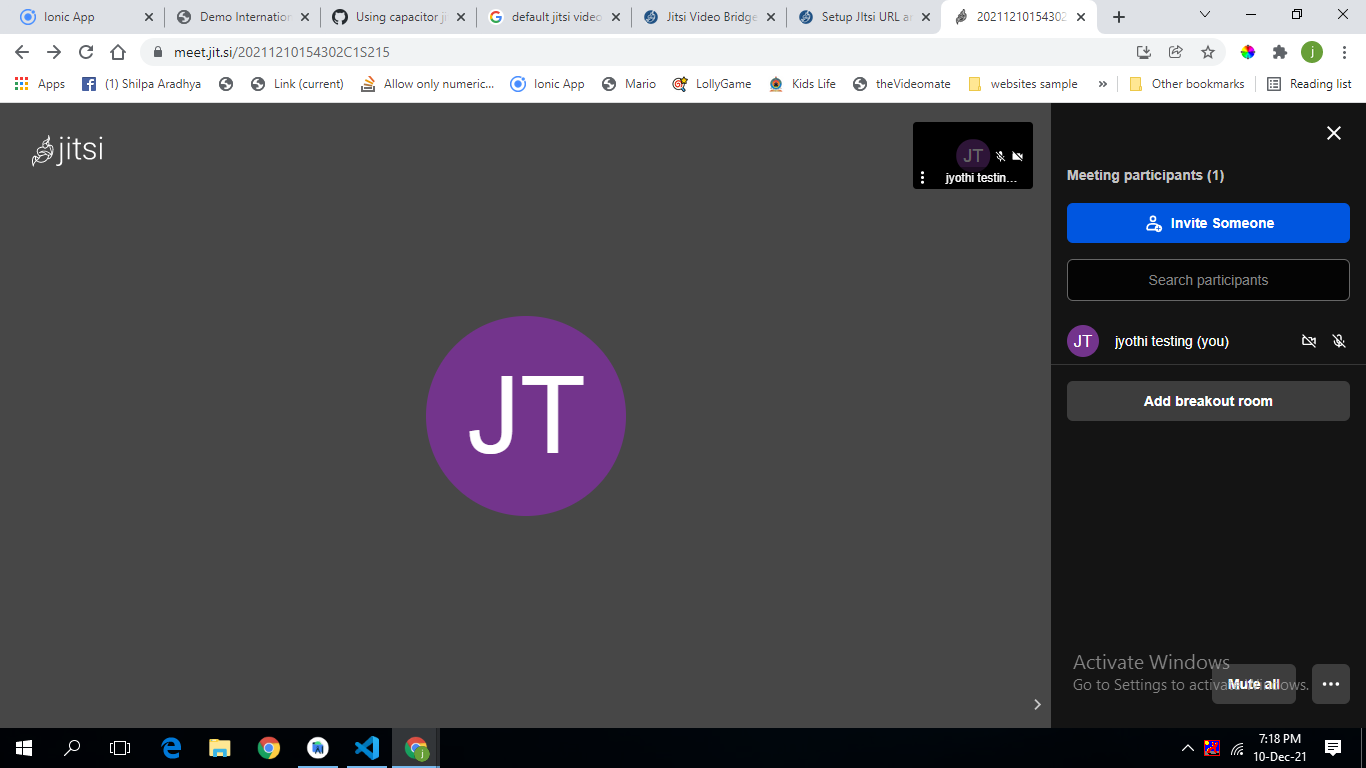This screenshot has height=768, width=1366.
Task: Click the bookmark star in the address bar
Action: 1208,51
